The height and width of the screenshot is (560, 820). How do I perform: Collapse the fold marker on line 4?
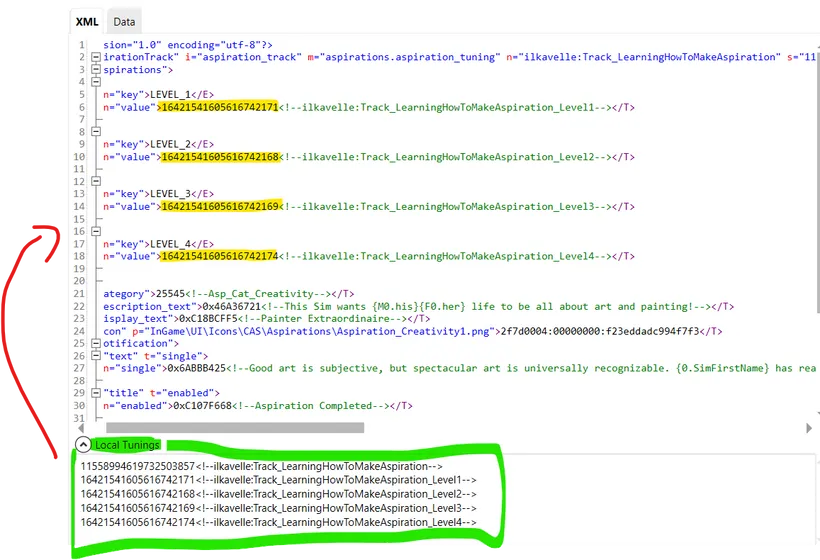tap(96, 82)
